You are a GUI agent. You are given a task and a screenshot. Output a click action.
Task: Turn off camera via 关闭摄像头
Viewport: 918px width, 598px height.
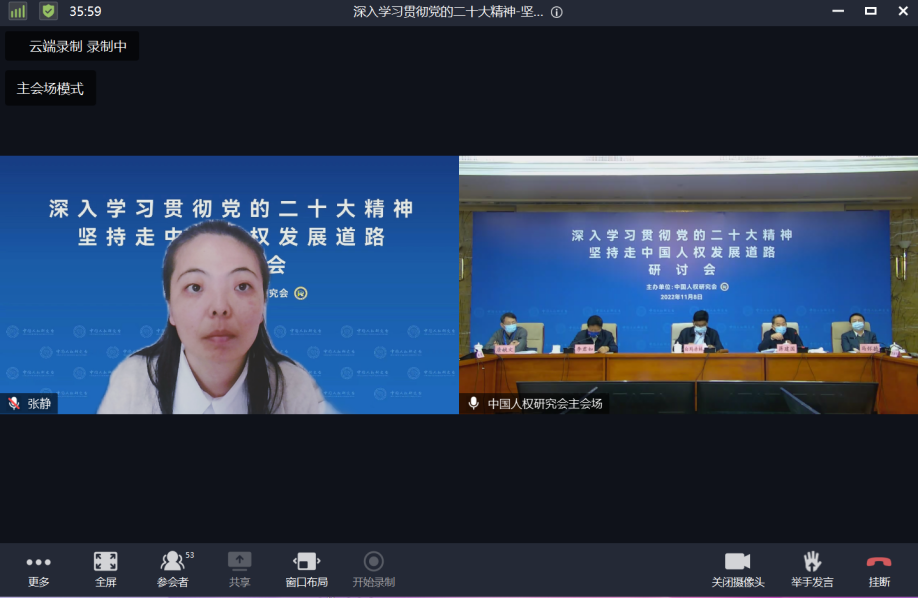pyautogui.click(x=737, y=562)
